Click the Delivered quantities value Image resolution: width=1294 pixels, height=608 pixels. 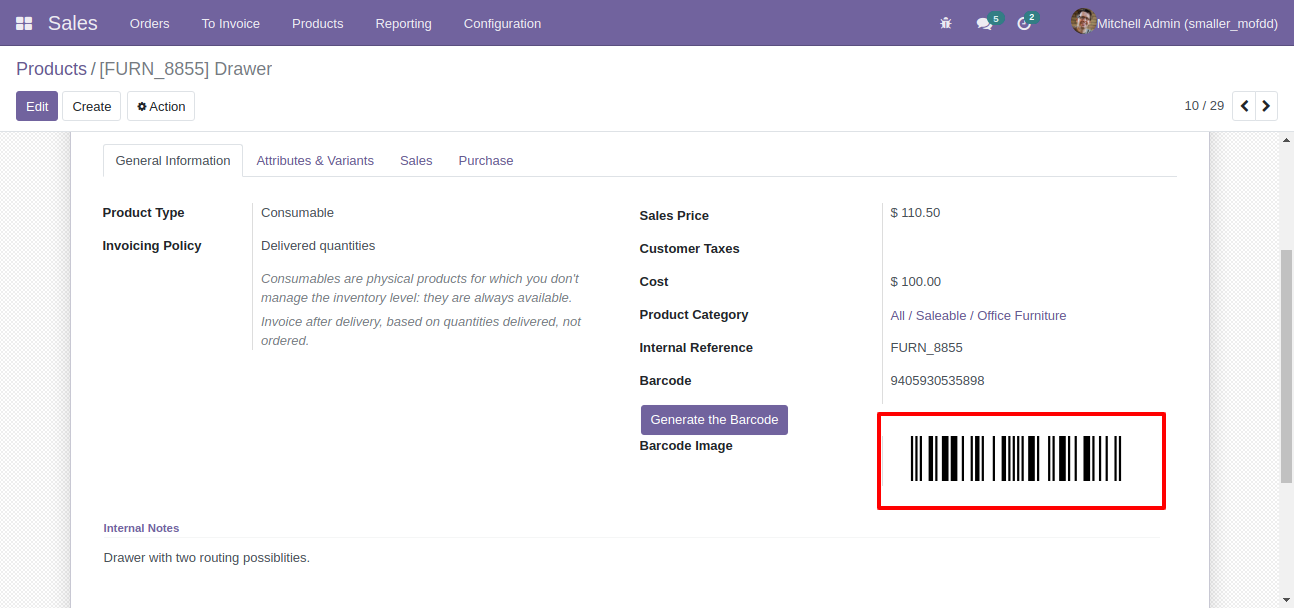coord(318,246)
